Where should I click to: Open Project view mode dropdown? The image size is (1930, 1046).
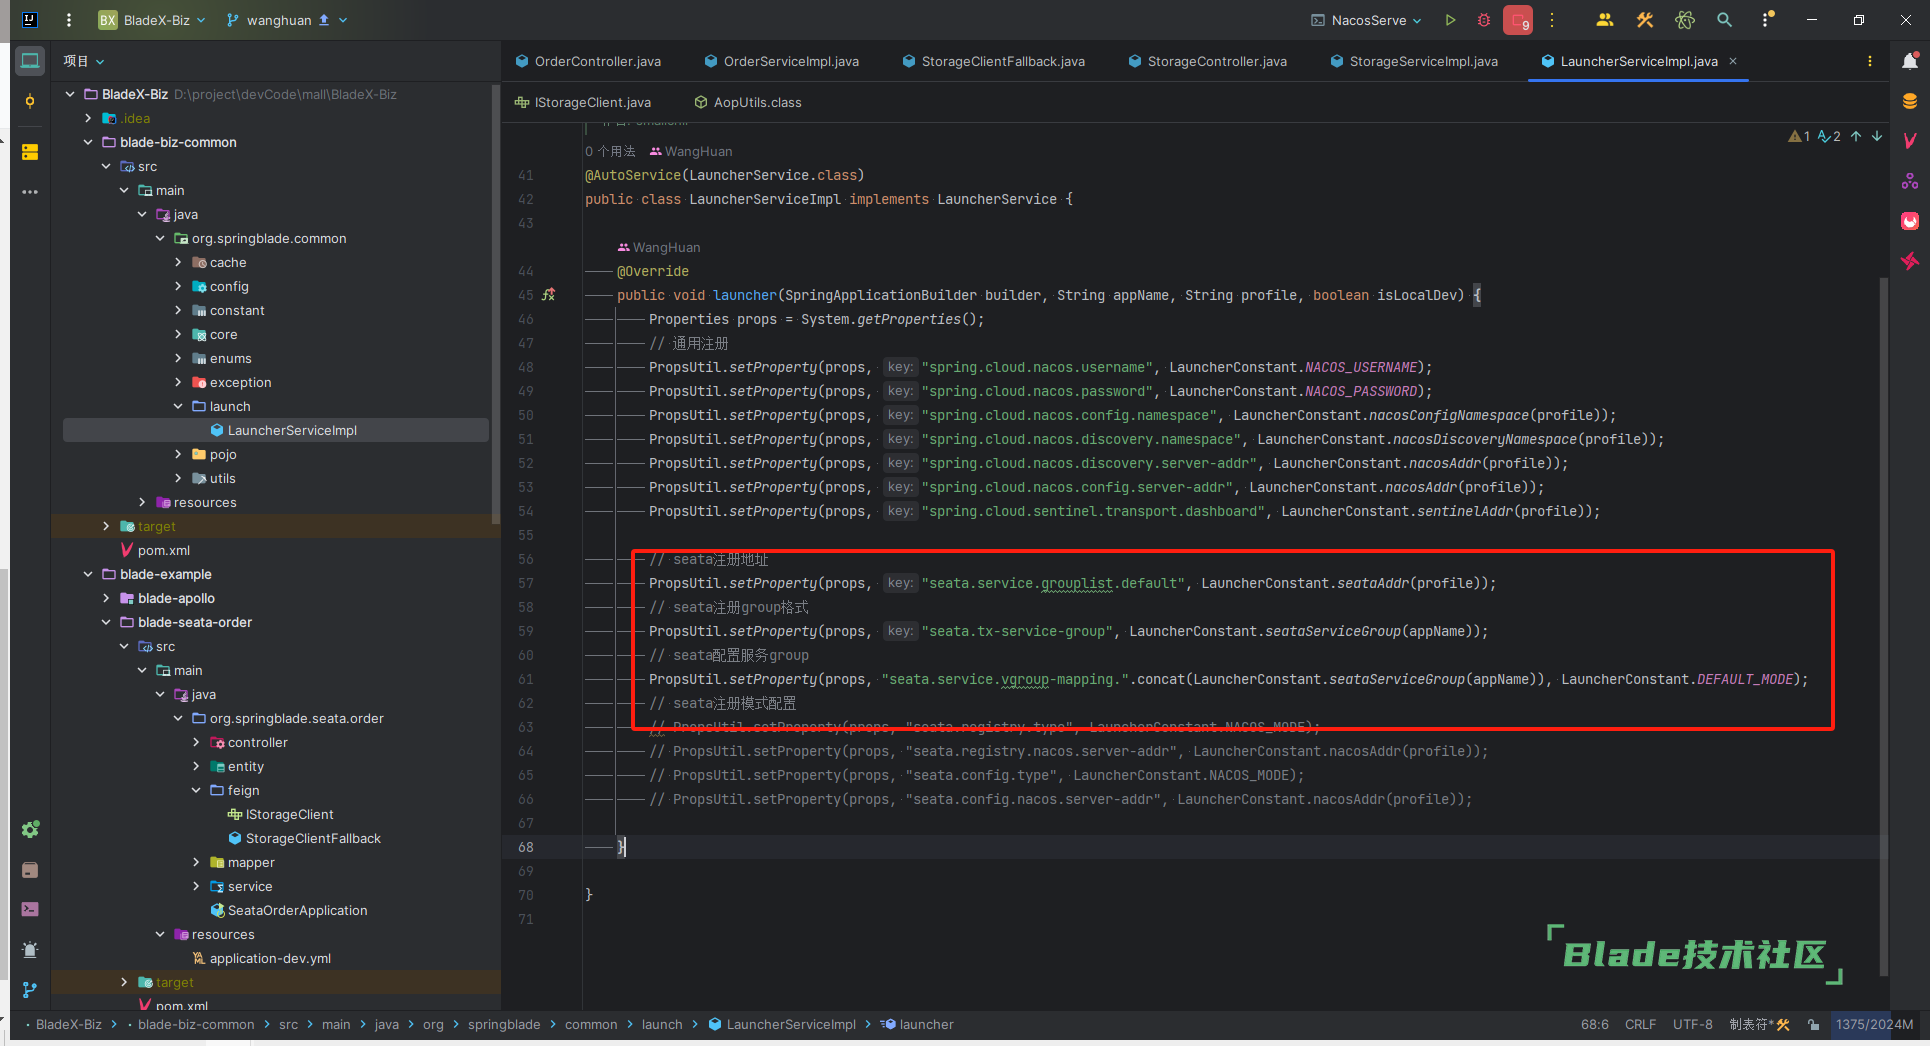84,61
